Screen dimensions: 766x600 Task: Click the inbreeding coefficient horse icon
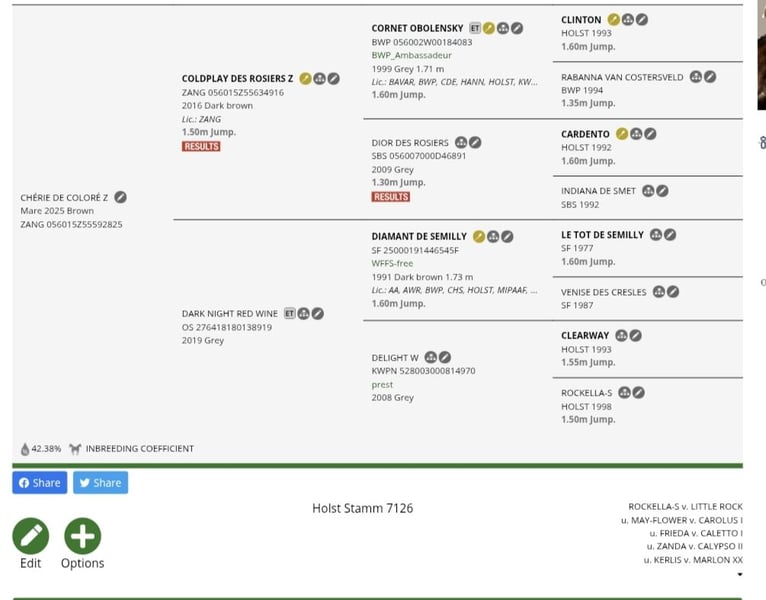click(x=75, y=449)
